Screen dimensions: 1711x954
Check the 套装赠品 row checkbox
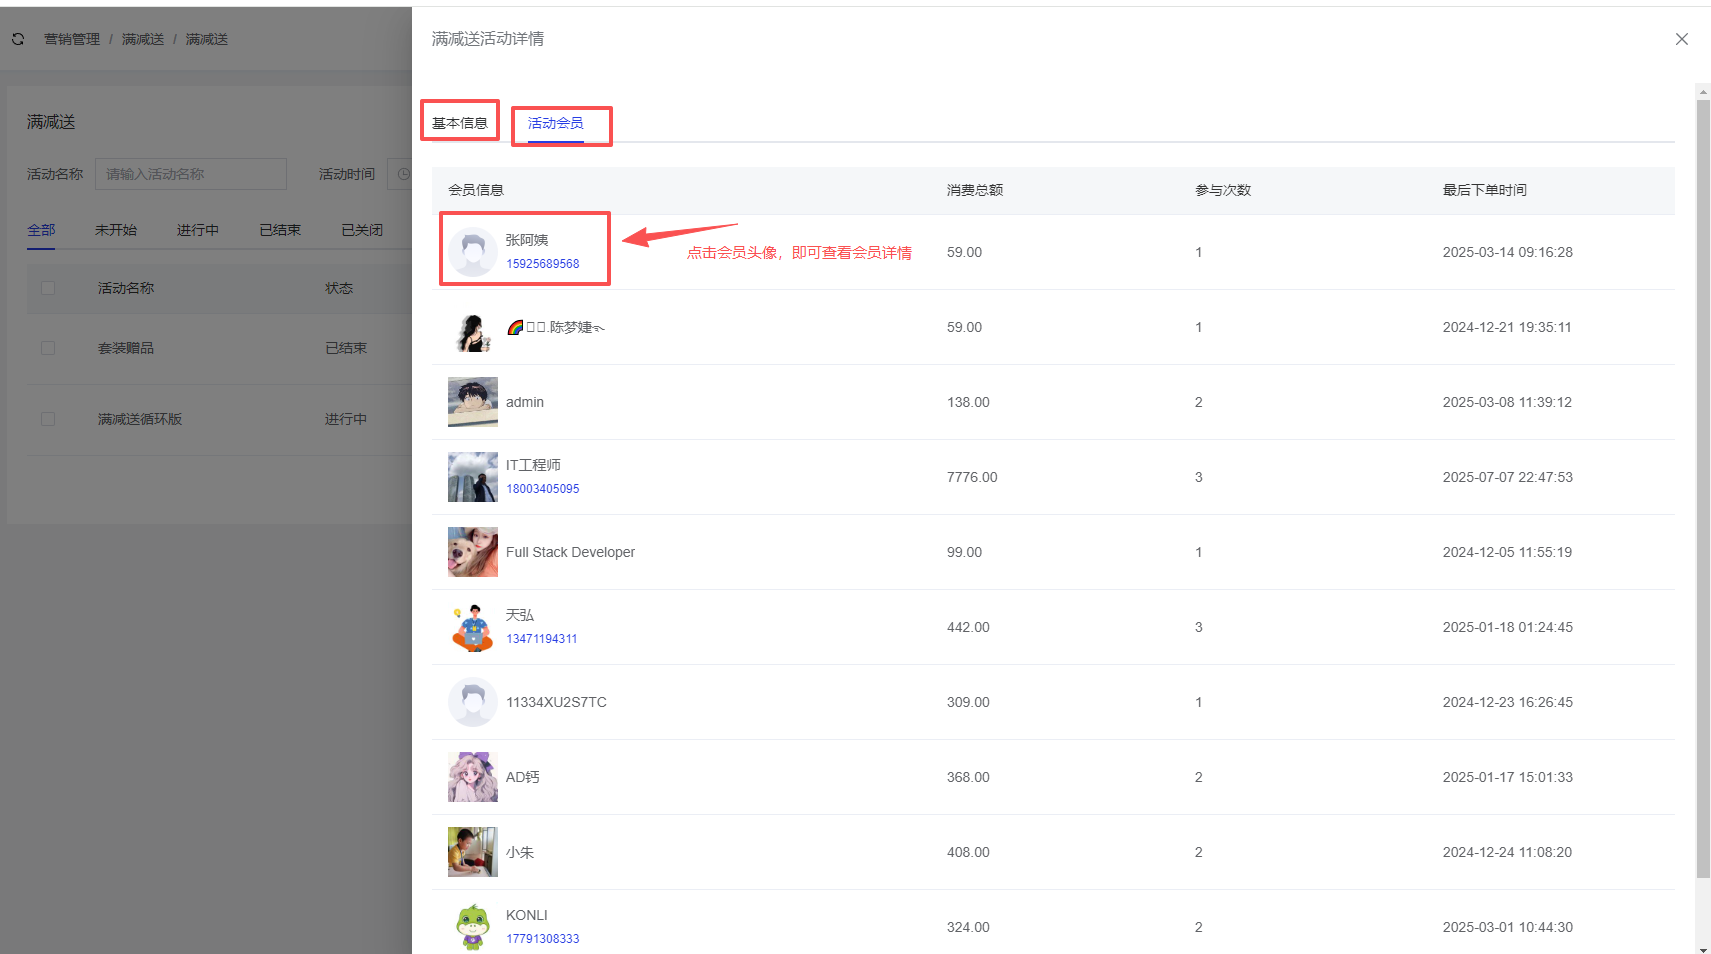[48, 348]
